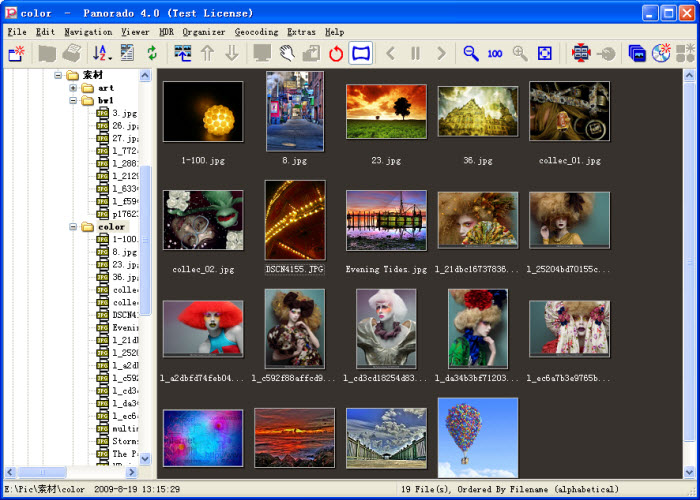Click the stacked blue images icon
Screen dimensions: 700x500
point(637,53)
